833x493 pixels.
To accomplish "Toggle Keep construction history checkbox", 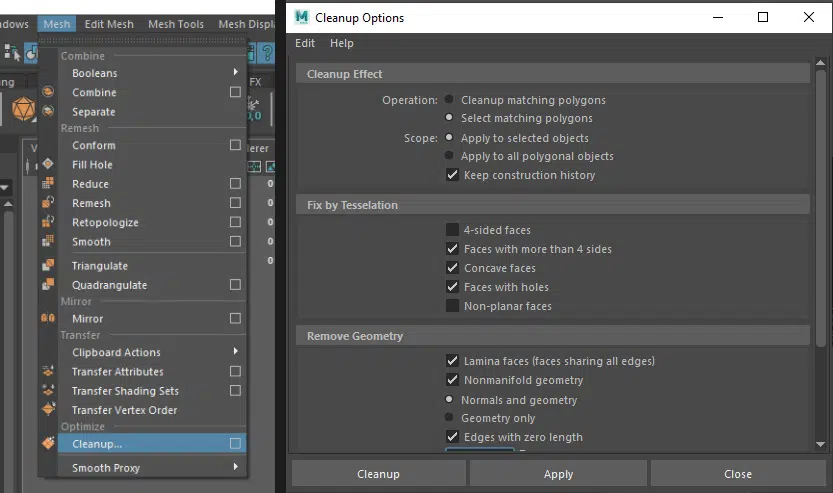I will (452, 174).
